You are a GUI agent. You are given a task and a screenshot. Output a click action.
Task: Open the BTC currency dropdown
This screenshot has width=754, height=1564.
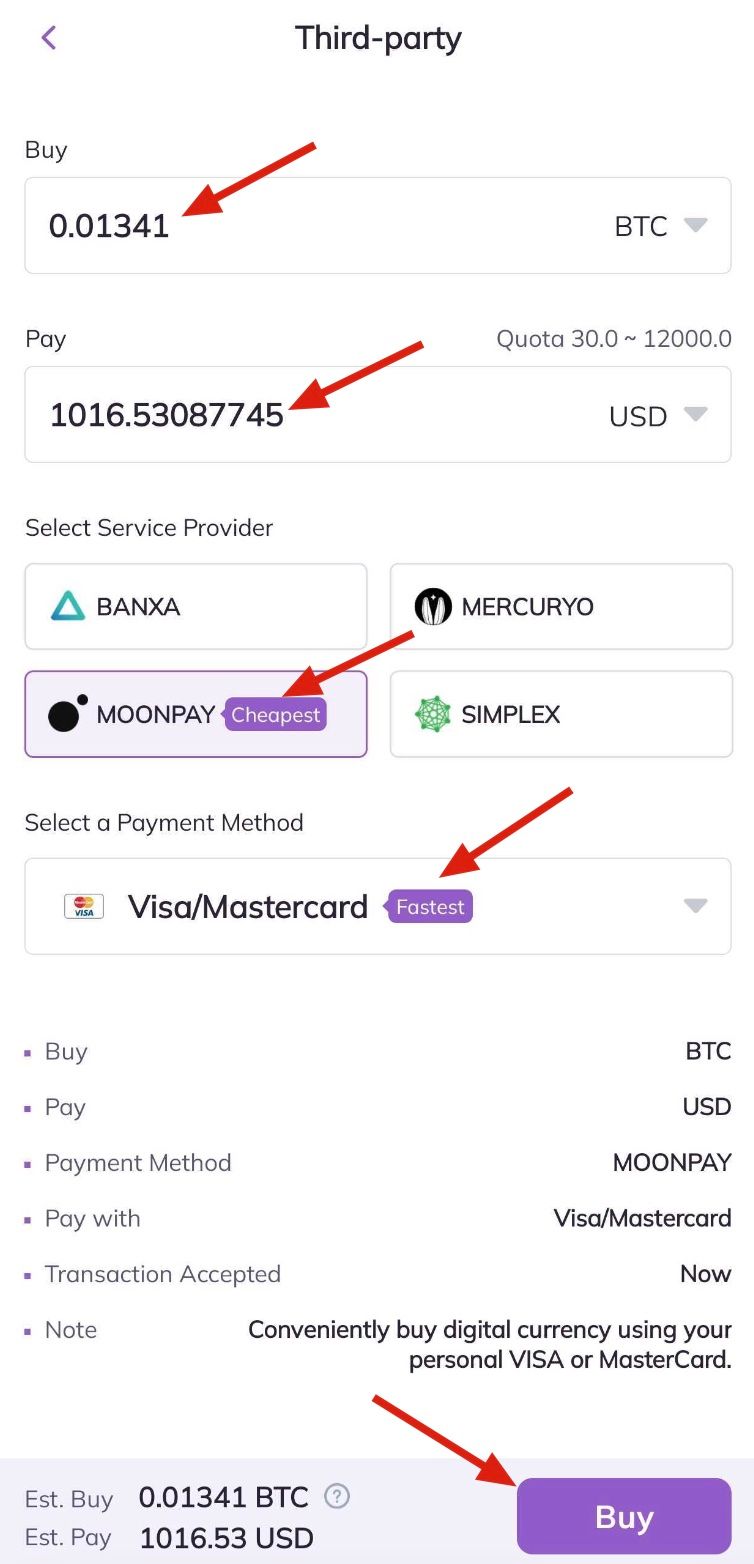click(660, 226)
